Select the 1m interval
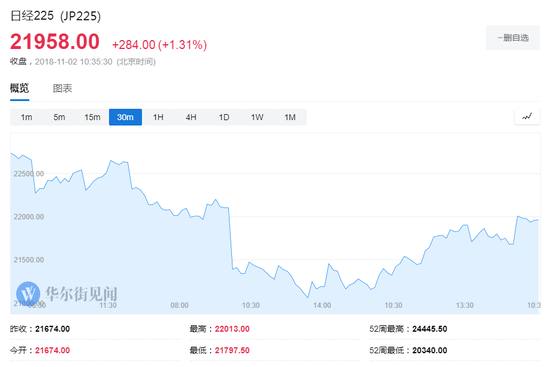This screenshot has height=367, width=550. (26, 117)
